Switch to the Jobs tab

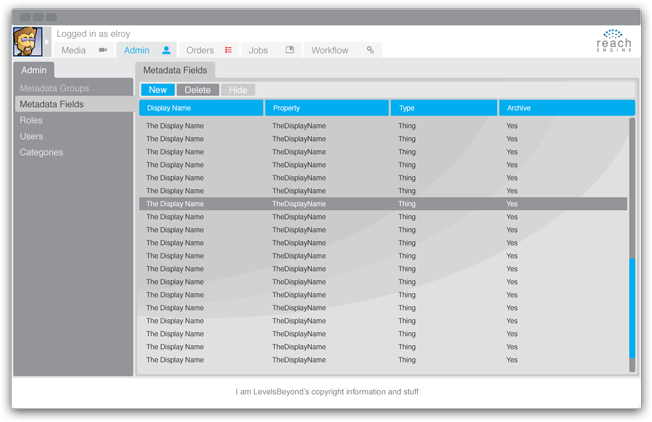pyautogui.click(x=271, y=50)
